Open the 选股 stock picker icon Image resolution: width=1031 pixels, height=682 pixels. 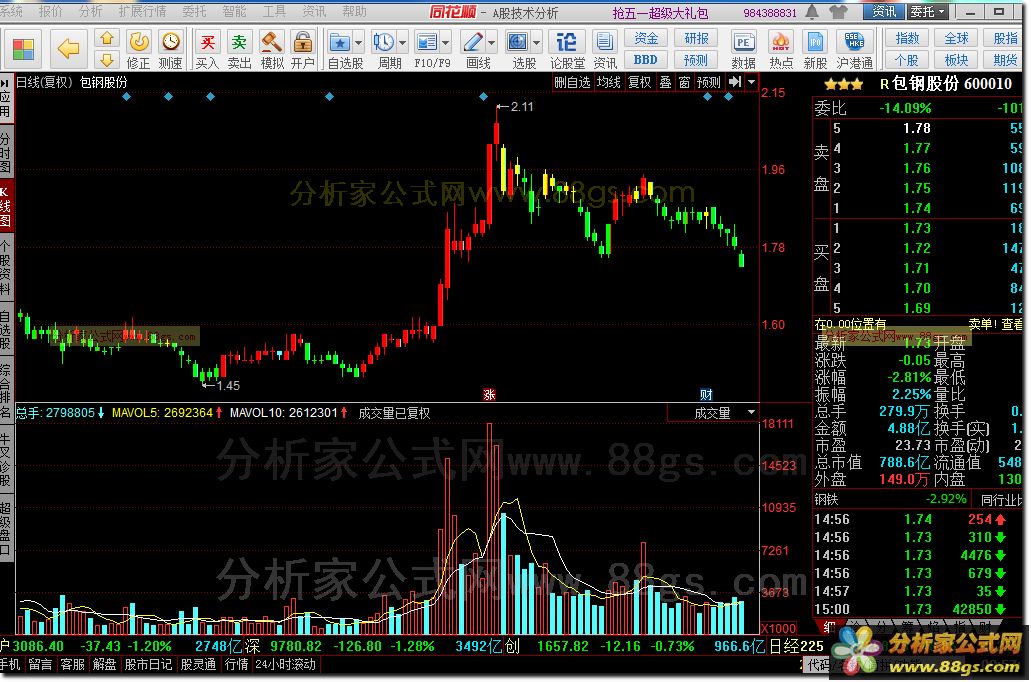coord(517,43)
